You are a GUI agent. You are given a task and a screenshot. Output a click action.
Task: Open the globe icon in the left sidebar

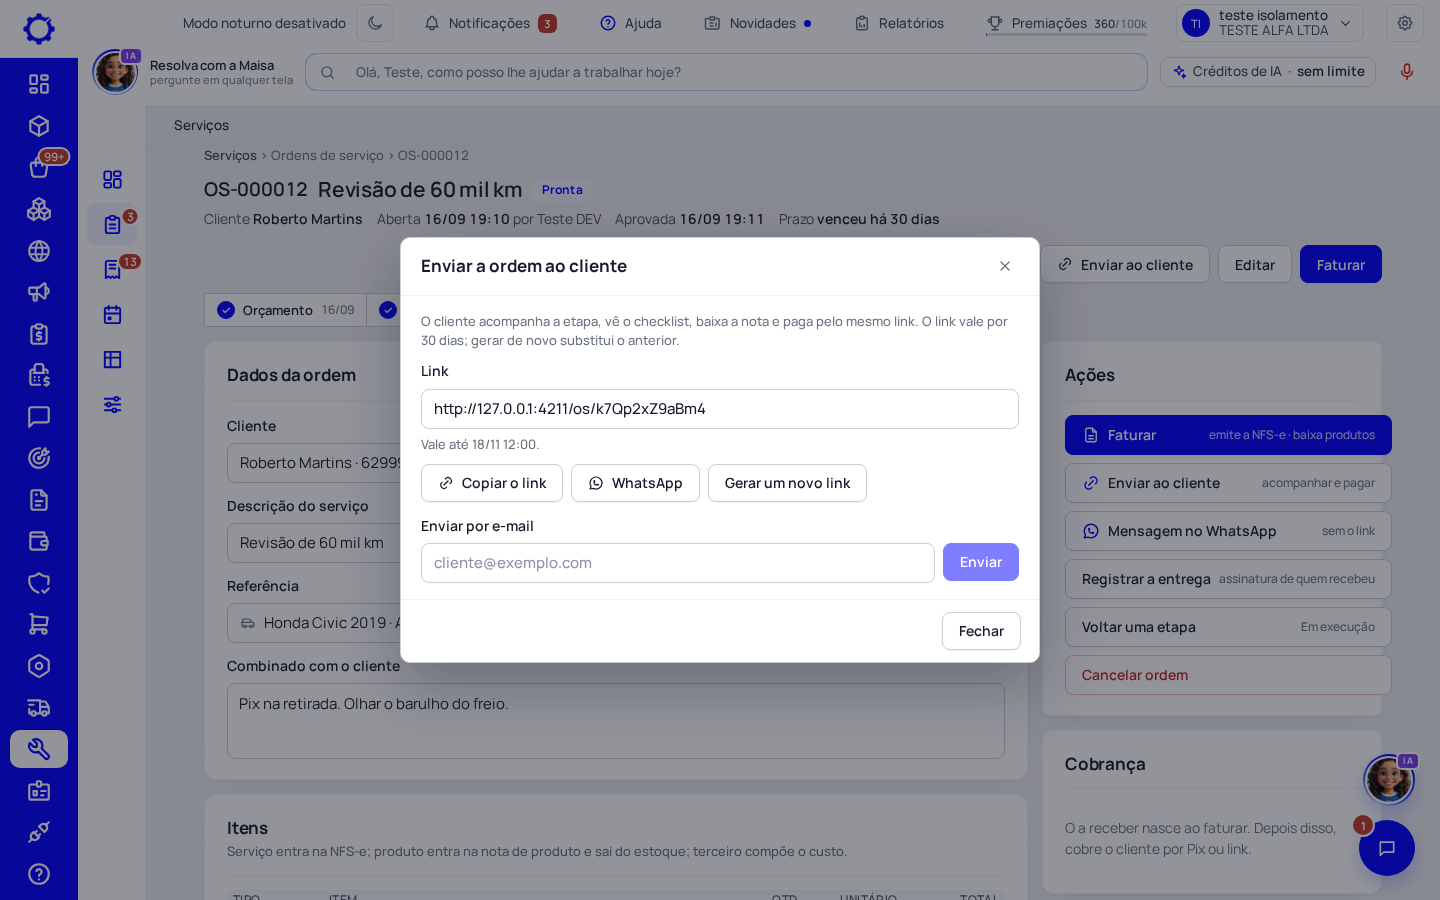pyautogui.click(x=39, y=251)
